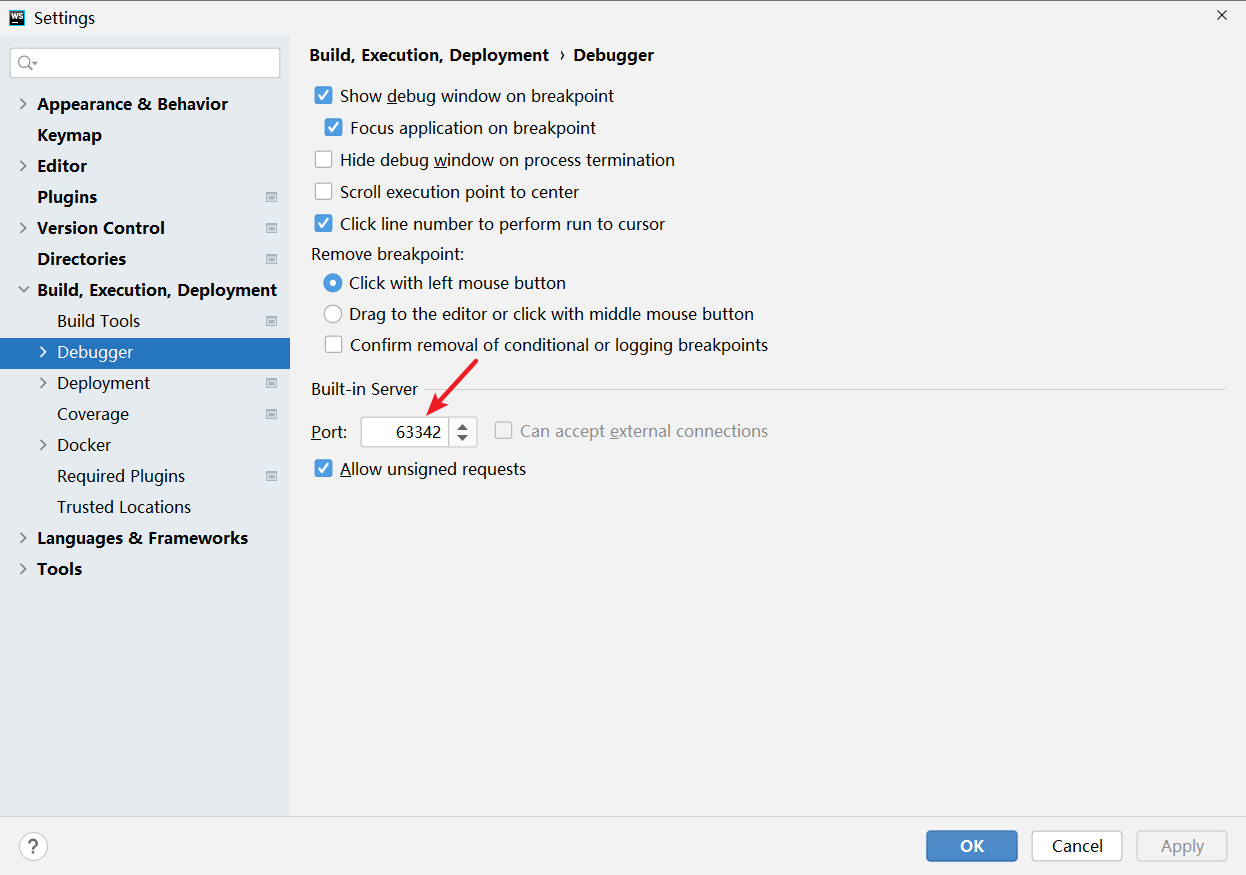1246x875 pixels.
Task: Click the icon next to Build Tools
Action: point(271,321)
